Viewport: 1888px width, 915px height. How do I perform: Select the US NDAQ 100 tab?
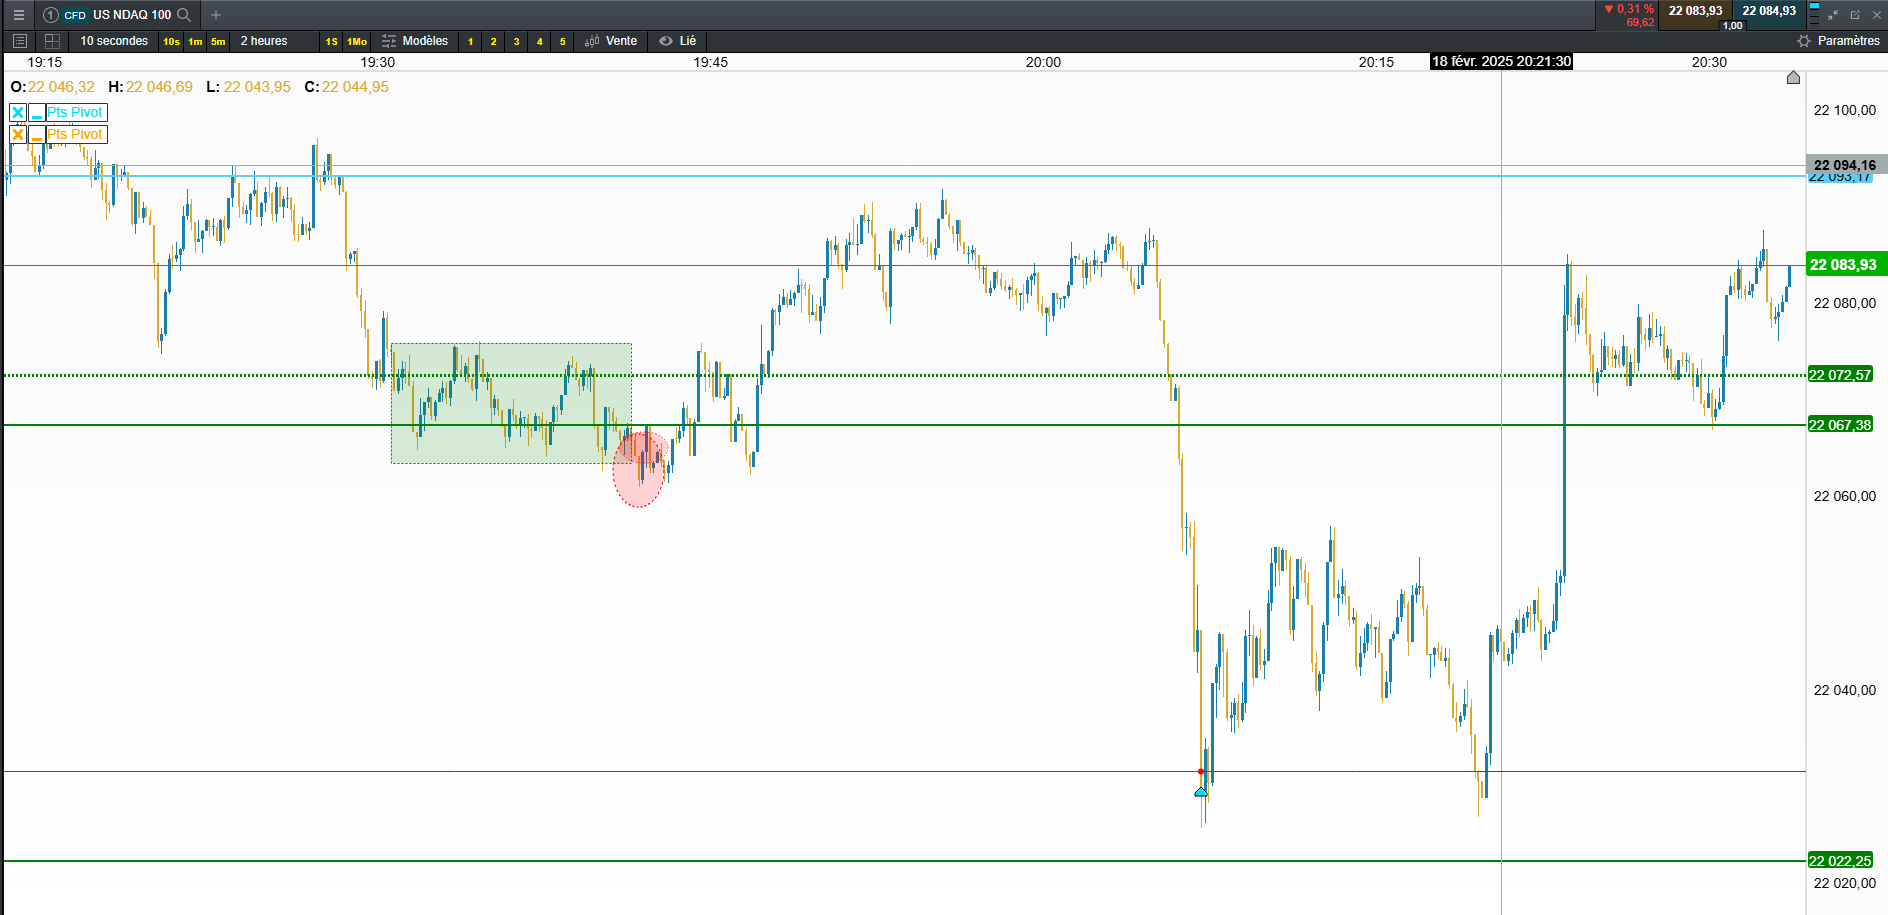[132, 15]
